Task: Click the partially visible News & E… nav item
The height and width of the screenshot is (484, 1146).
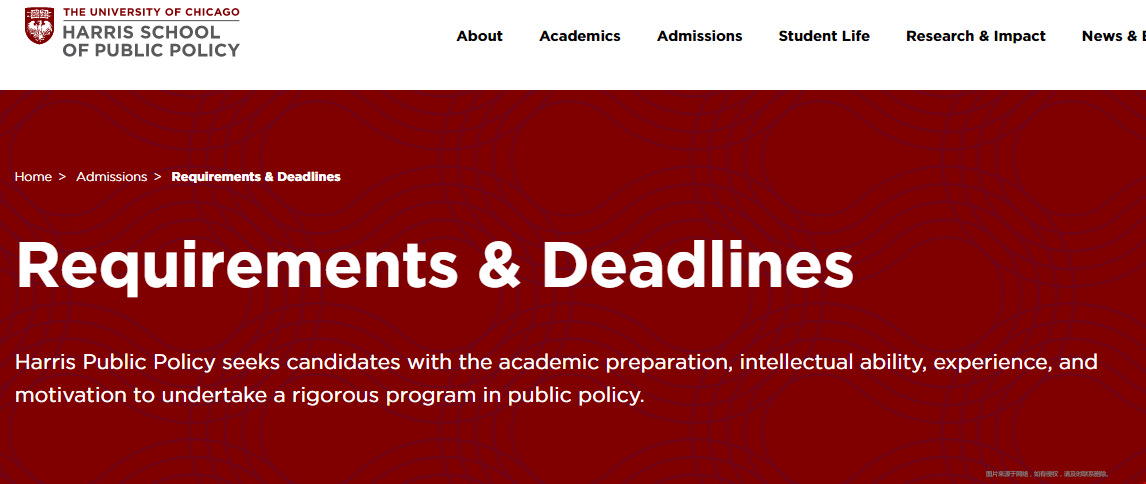Action: tap(1113, 36)
